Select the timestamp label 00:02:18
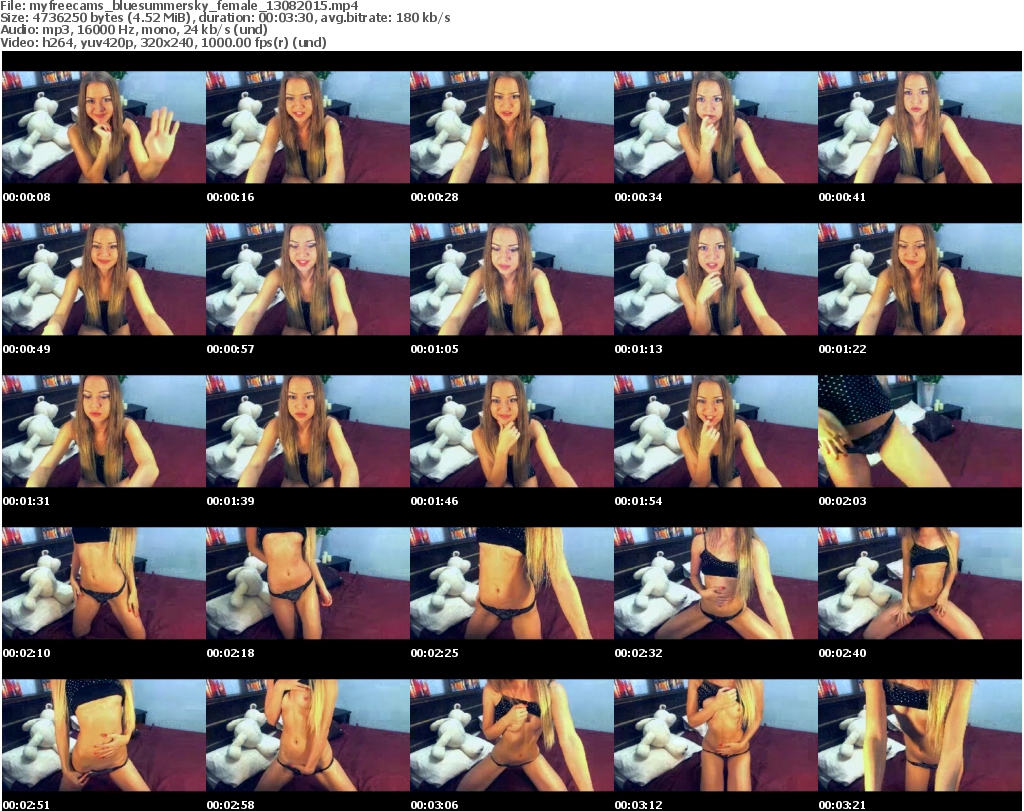This screenshot has width=1024, height=811. click(231, 653)
